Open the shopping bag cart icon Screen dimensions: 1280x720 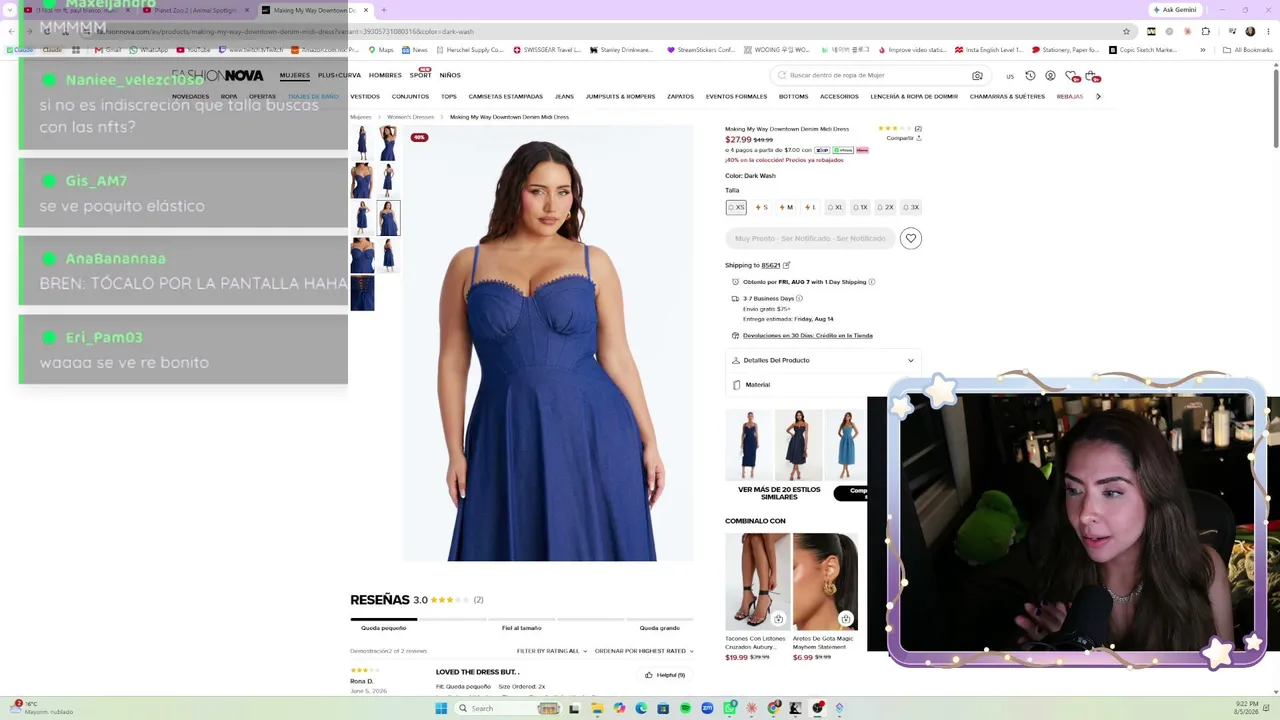click(1091, 76)
